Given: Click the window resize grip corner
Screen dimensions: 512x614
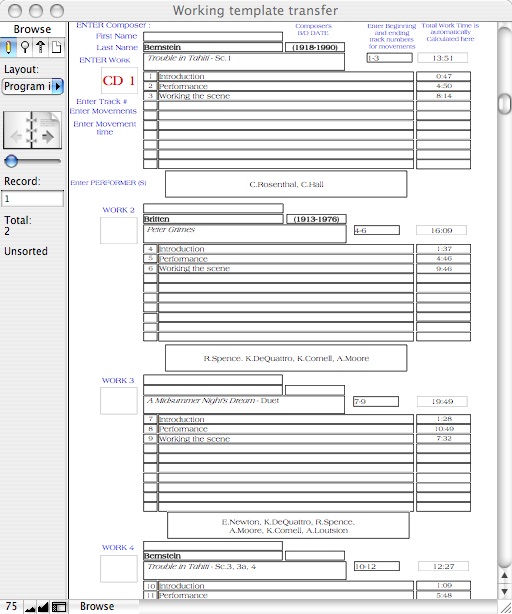Looking at the screenshot, I should pos(505,607).
